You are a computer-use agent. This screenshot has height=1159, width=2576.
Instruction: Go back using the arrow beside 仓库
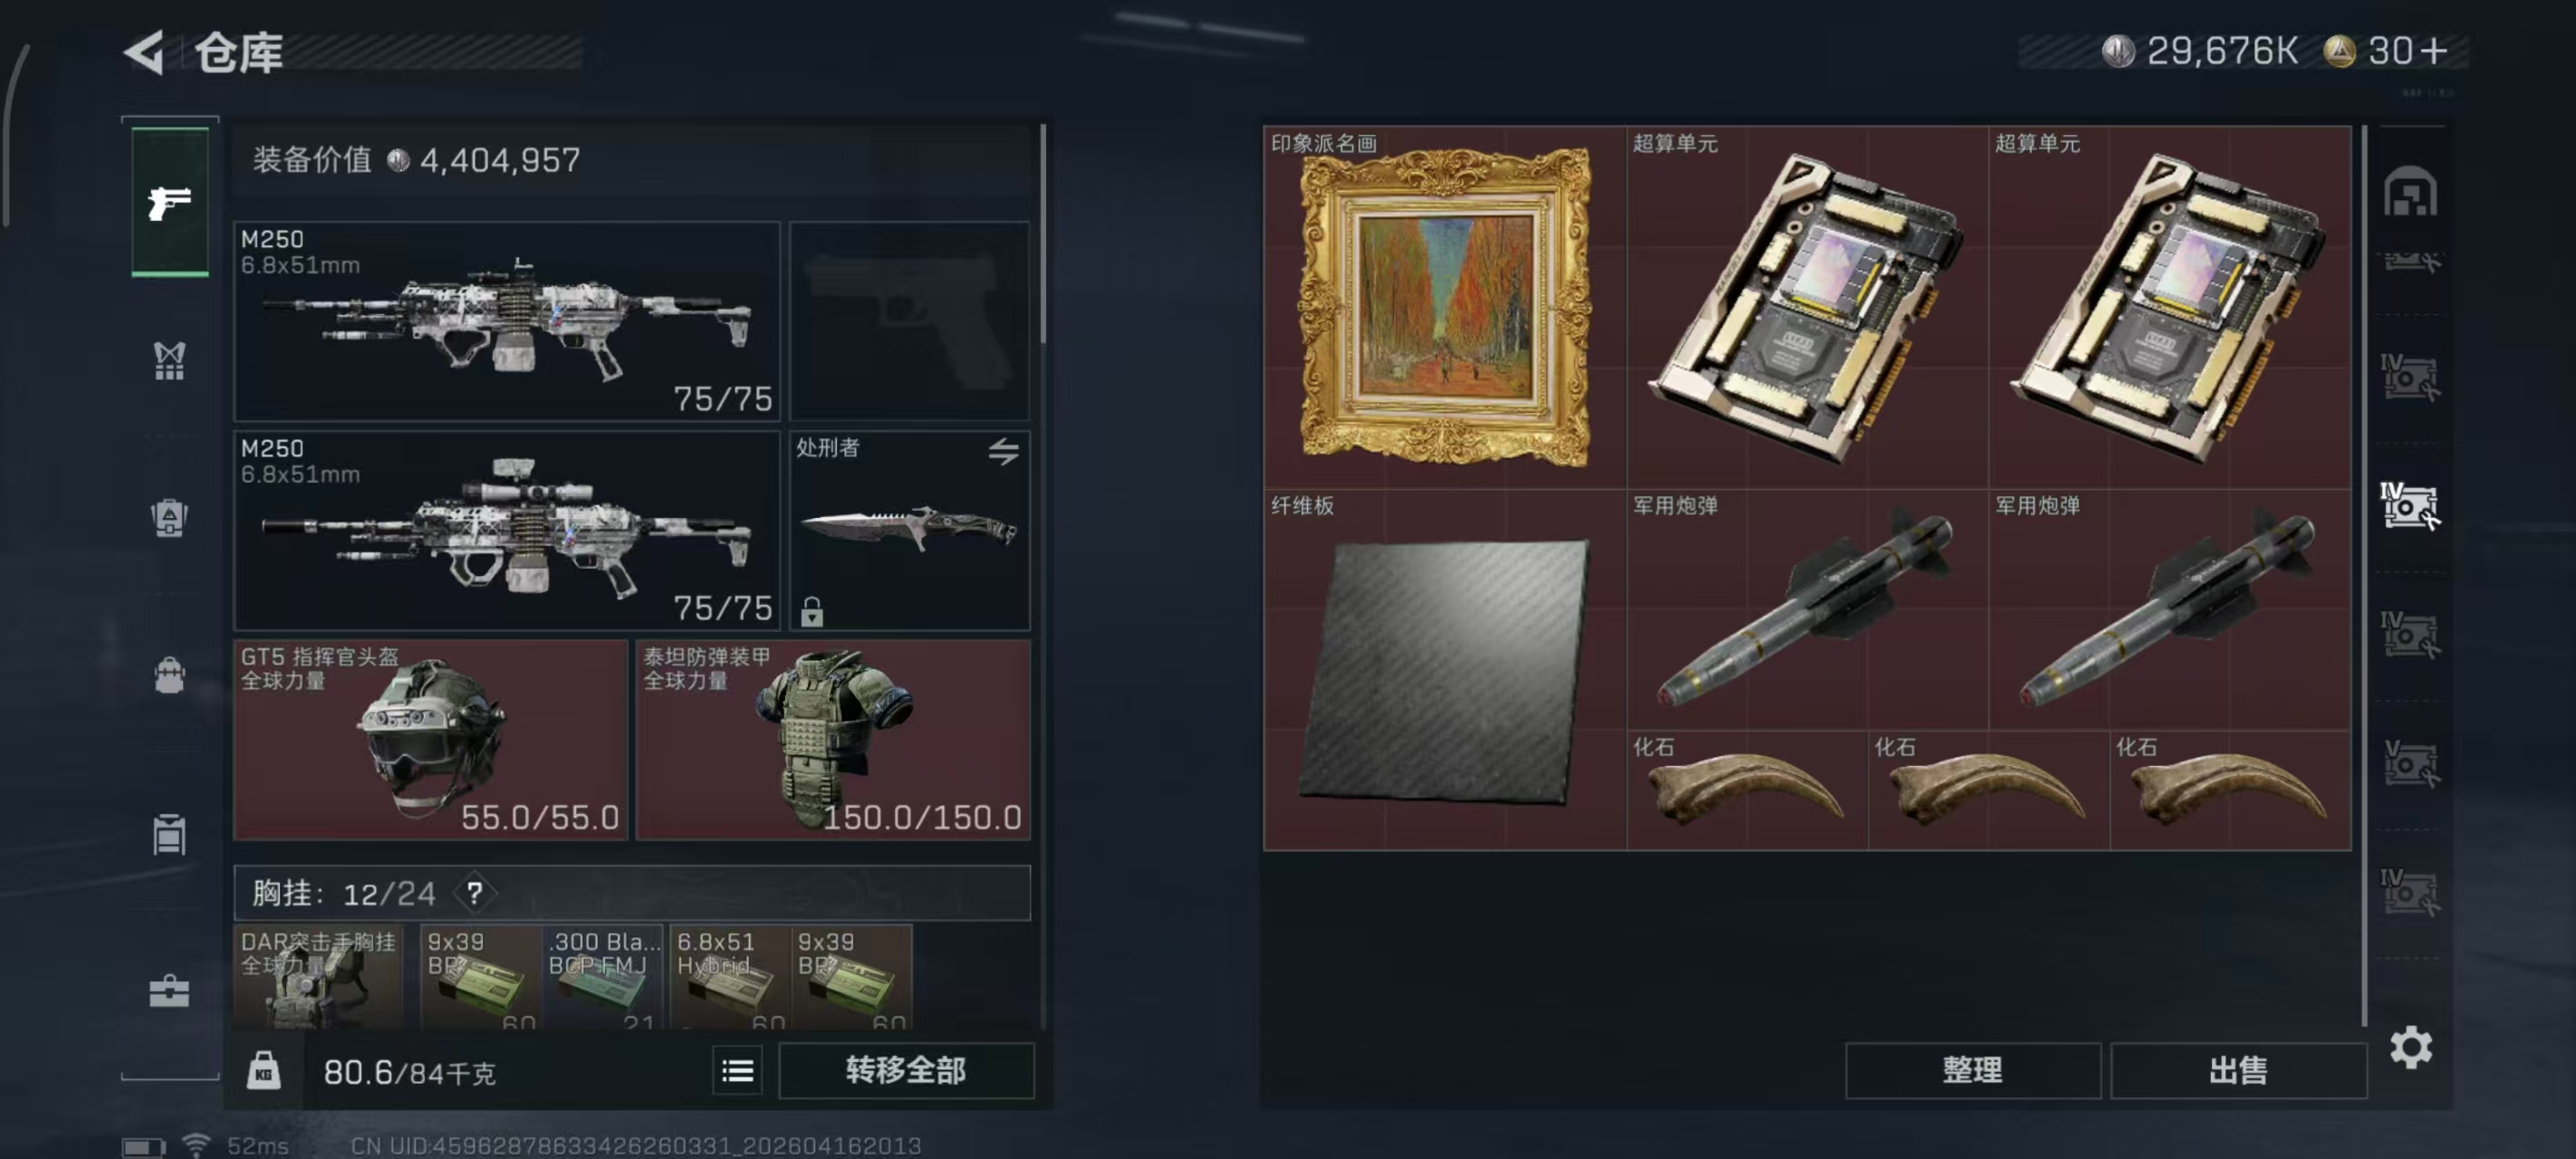(x=145, y=52)
